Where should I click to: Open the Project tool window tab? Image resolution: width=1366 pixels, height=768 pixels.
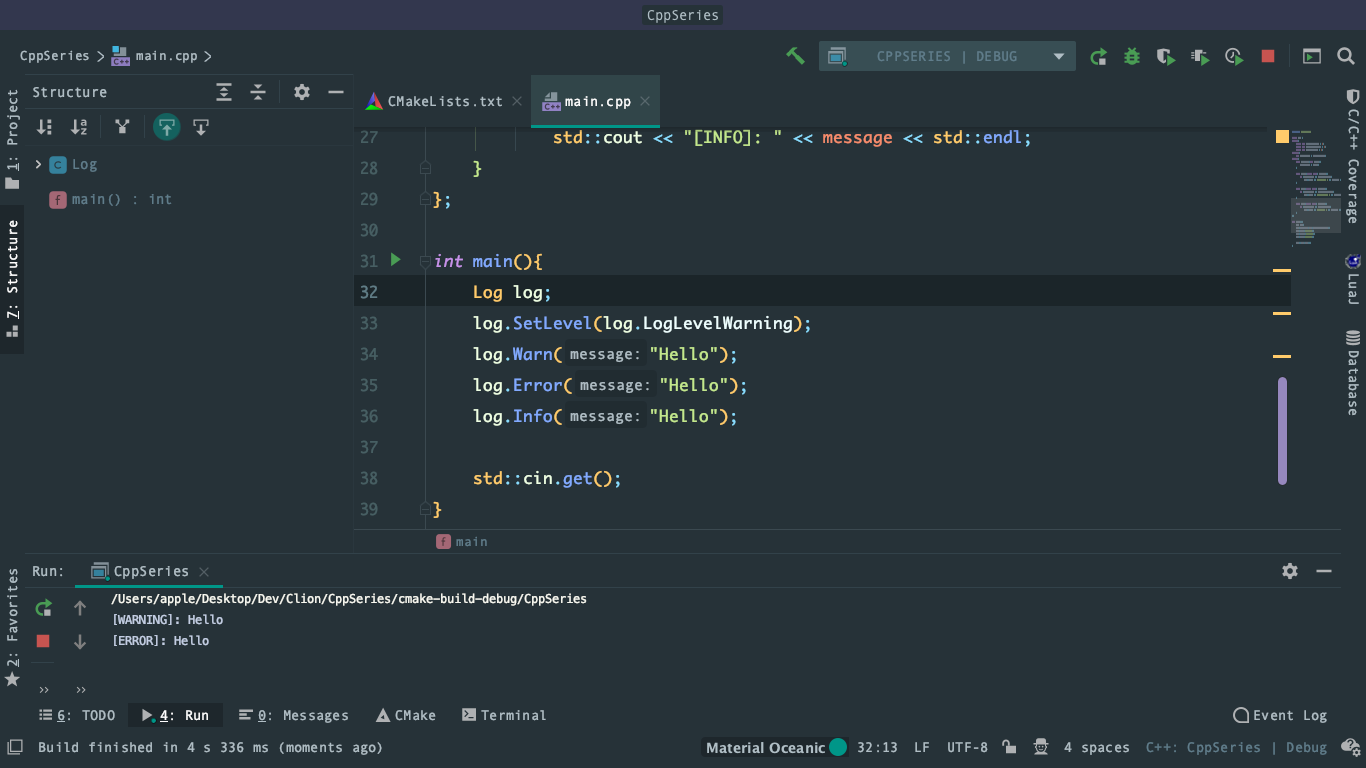coord(12,139)
